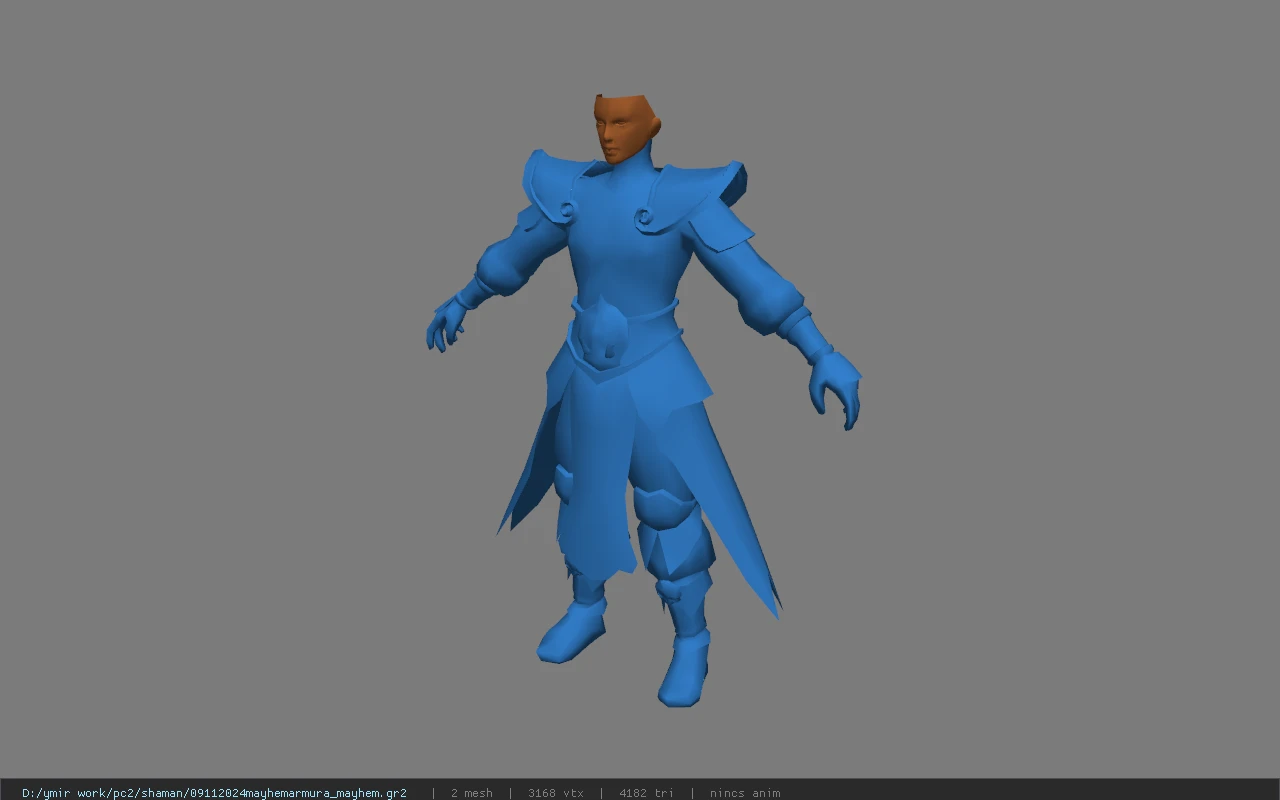Click the "4182 tri" triangle count
The height and width of the screenshot is (800, 1280).
coord(646,793)
